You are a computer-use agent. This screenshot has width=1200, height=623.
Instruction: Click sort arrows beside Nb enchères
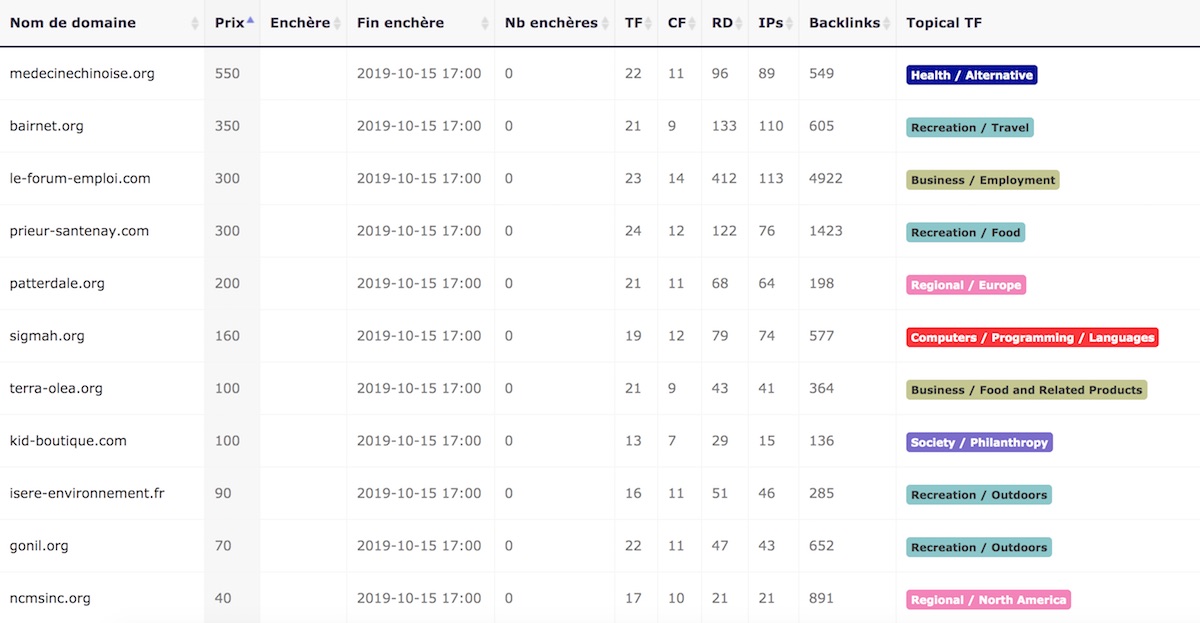pyautogui.click(x=605, y=23)
